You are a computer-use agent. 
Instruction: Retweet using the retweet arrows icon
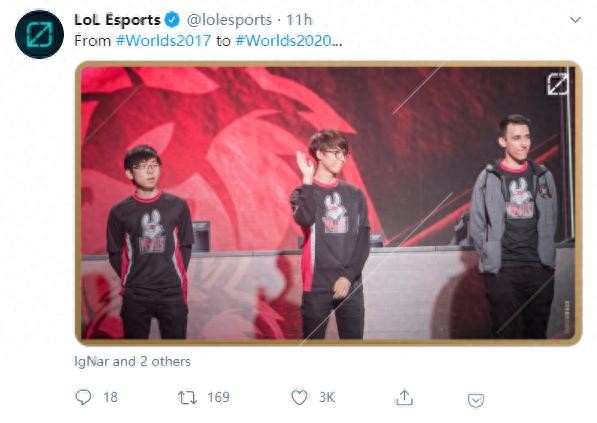pyautogui.click(x=187, y=397)
